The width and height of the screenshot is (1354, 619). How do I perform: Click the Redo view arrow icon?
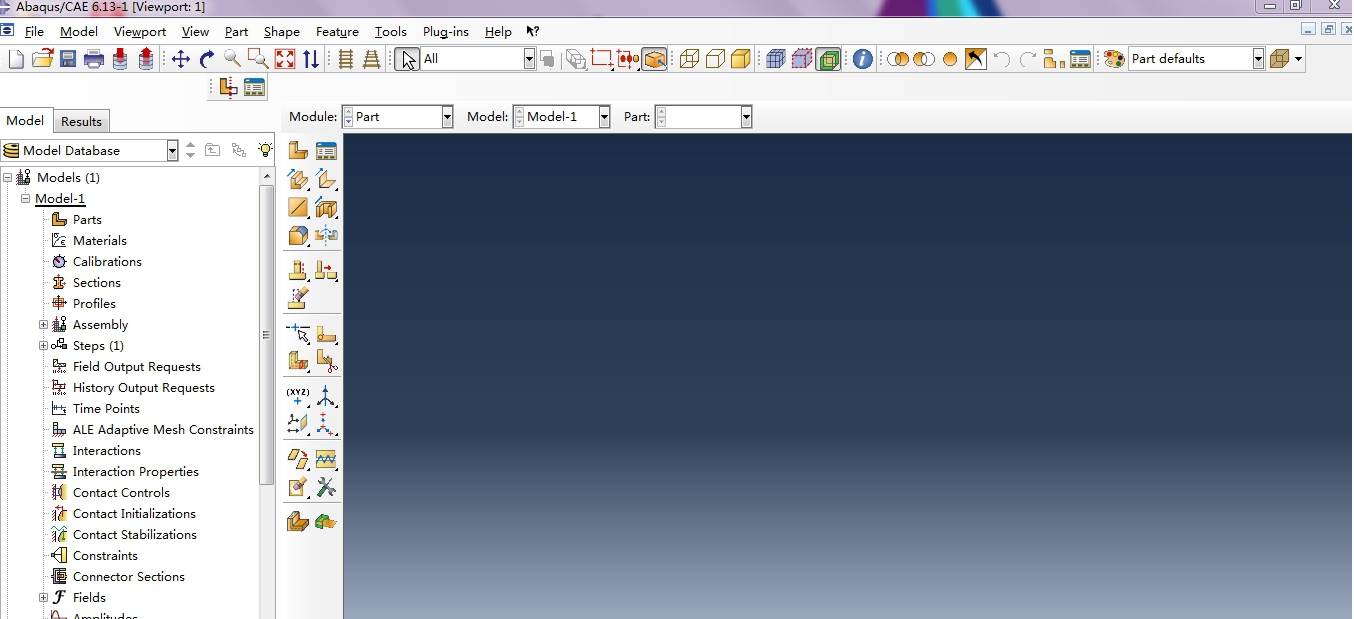click(1027, 59)
